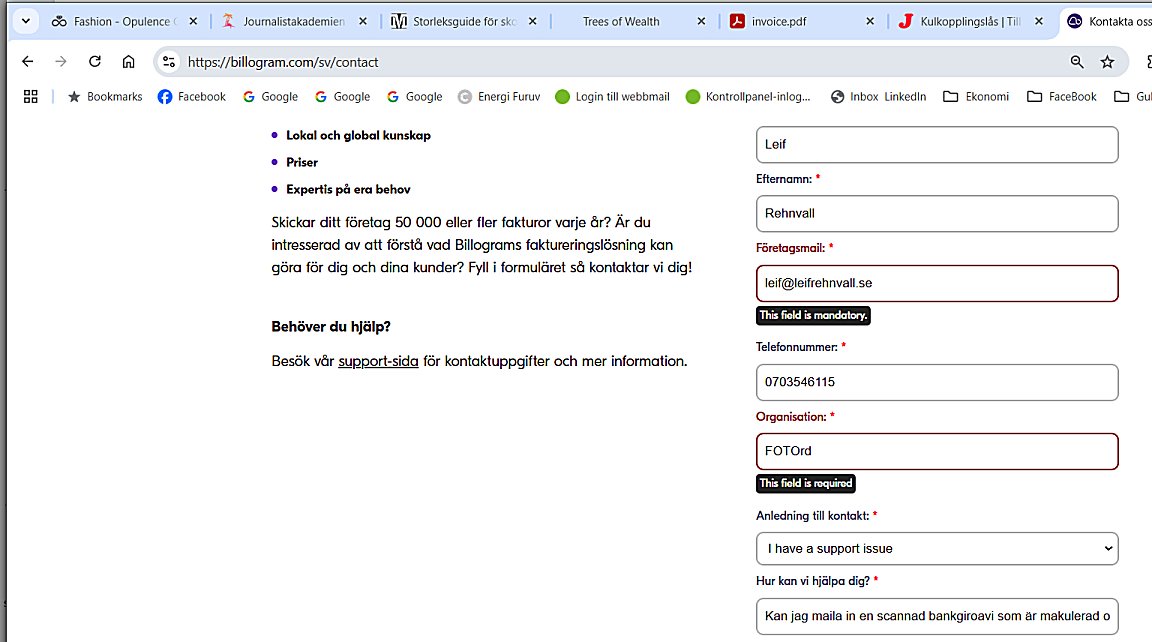Screen dimensions: 1152x642
Task: Close the Storleksguide tab
Action: [x=533, y=21]
